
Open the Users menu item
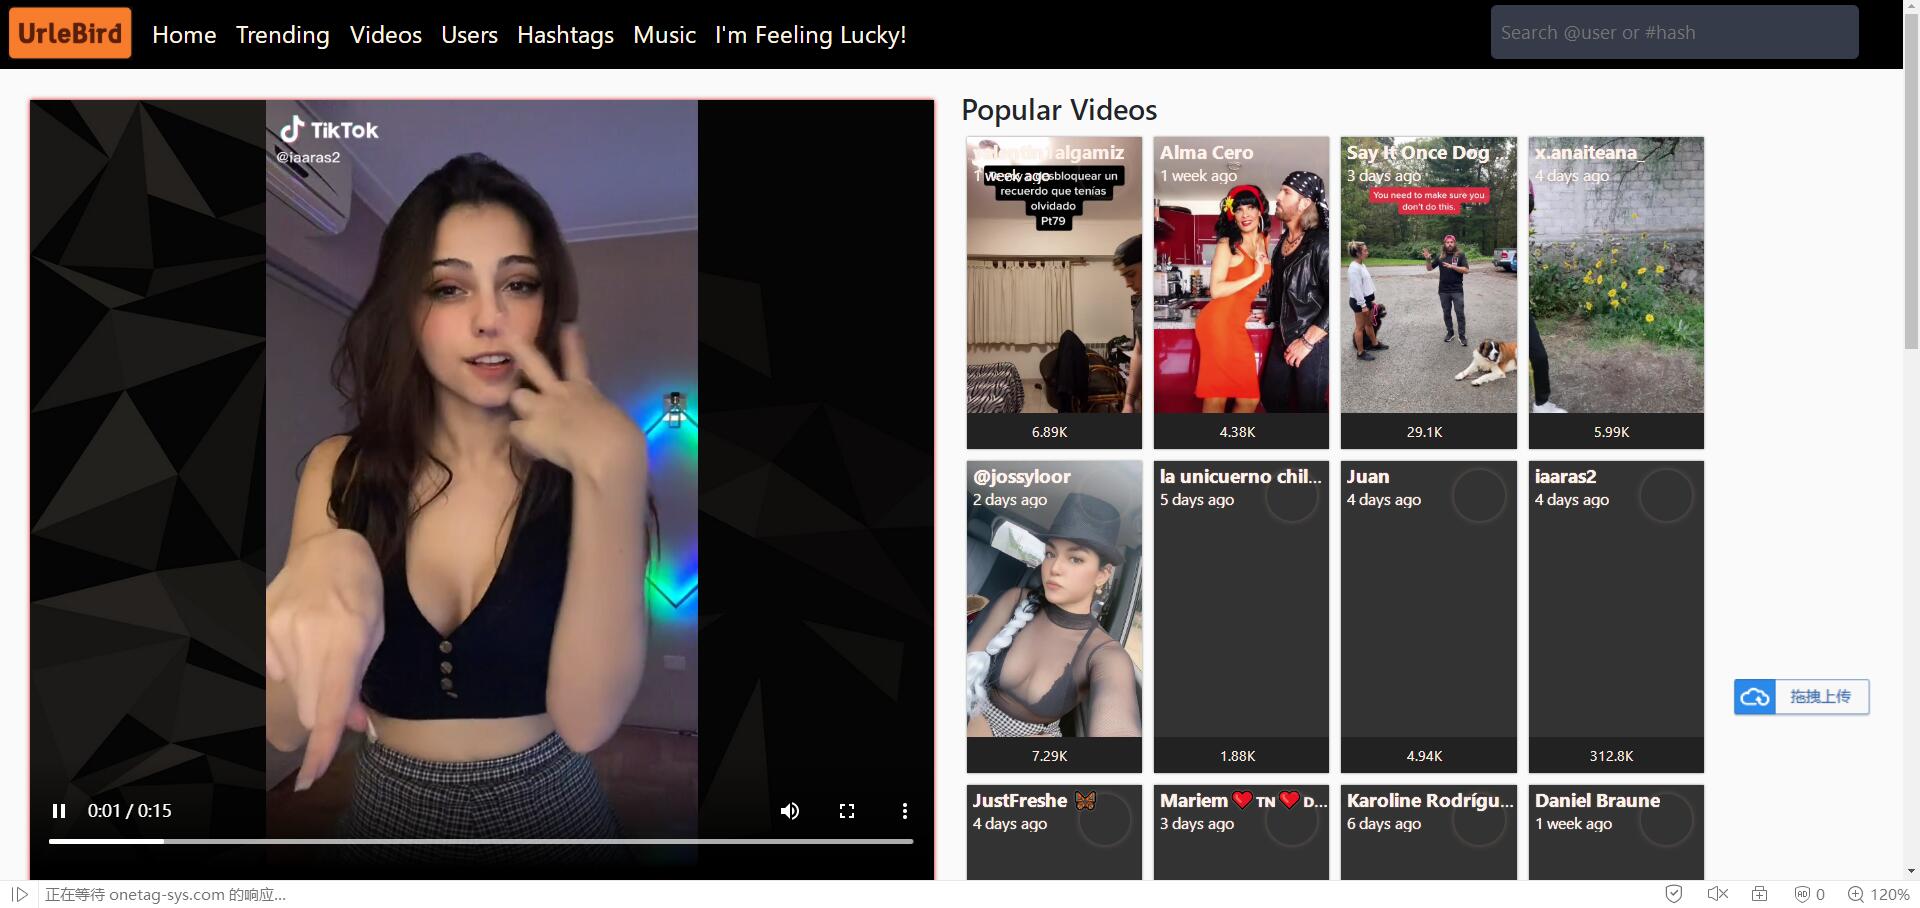469,35
